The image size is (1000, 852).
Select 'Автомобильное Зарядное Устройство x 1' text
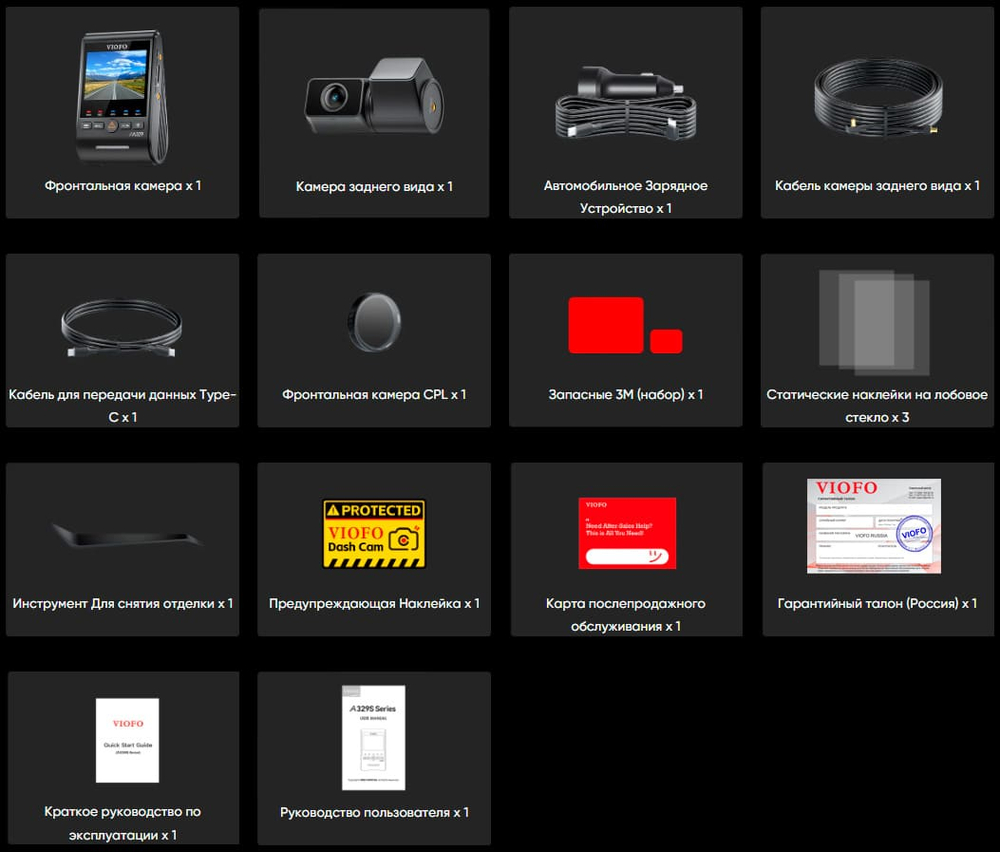[x=626, y=197]
